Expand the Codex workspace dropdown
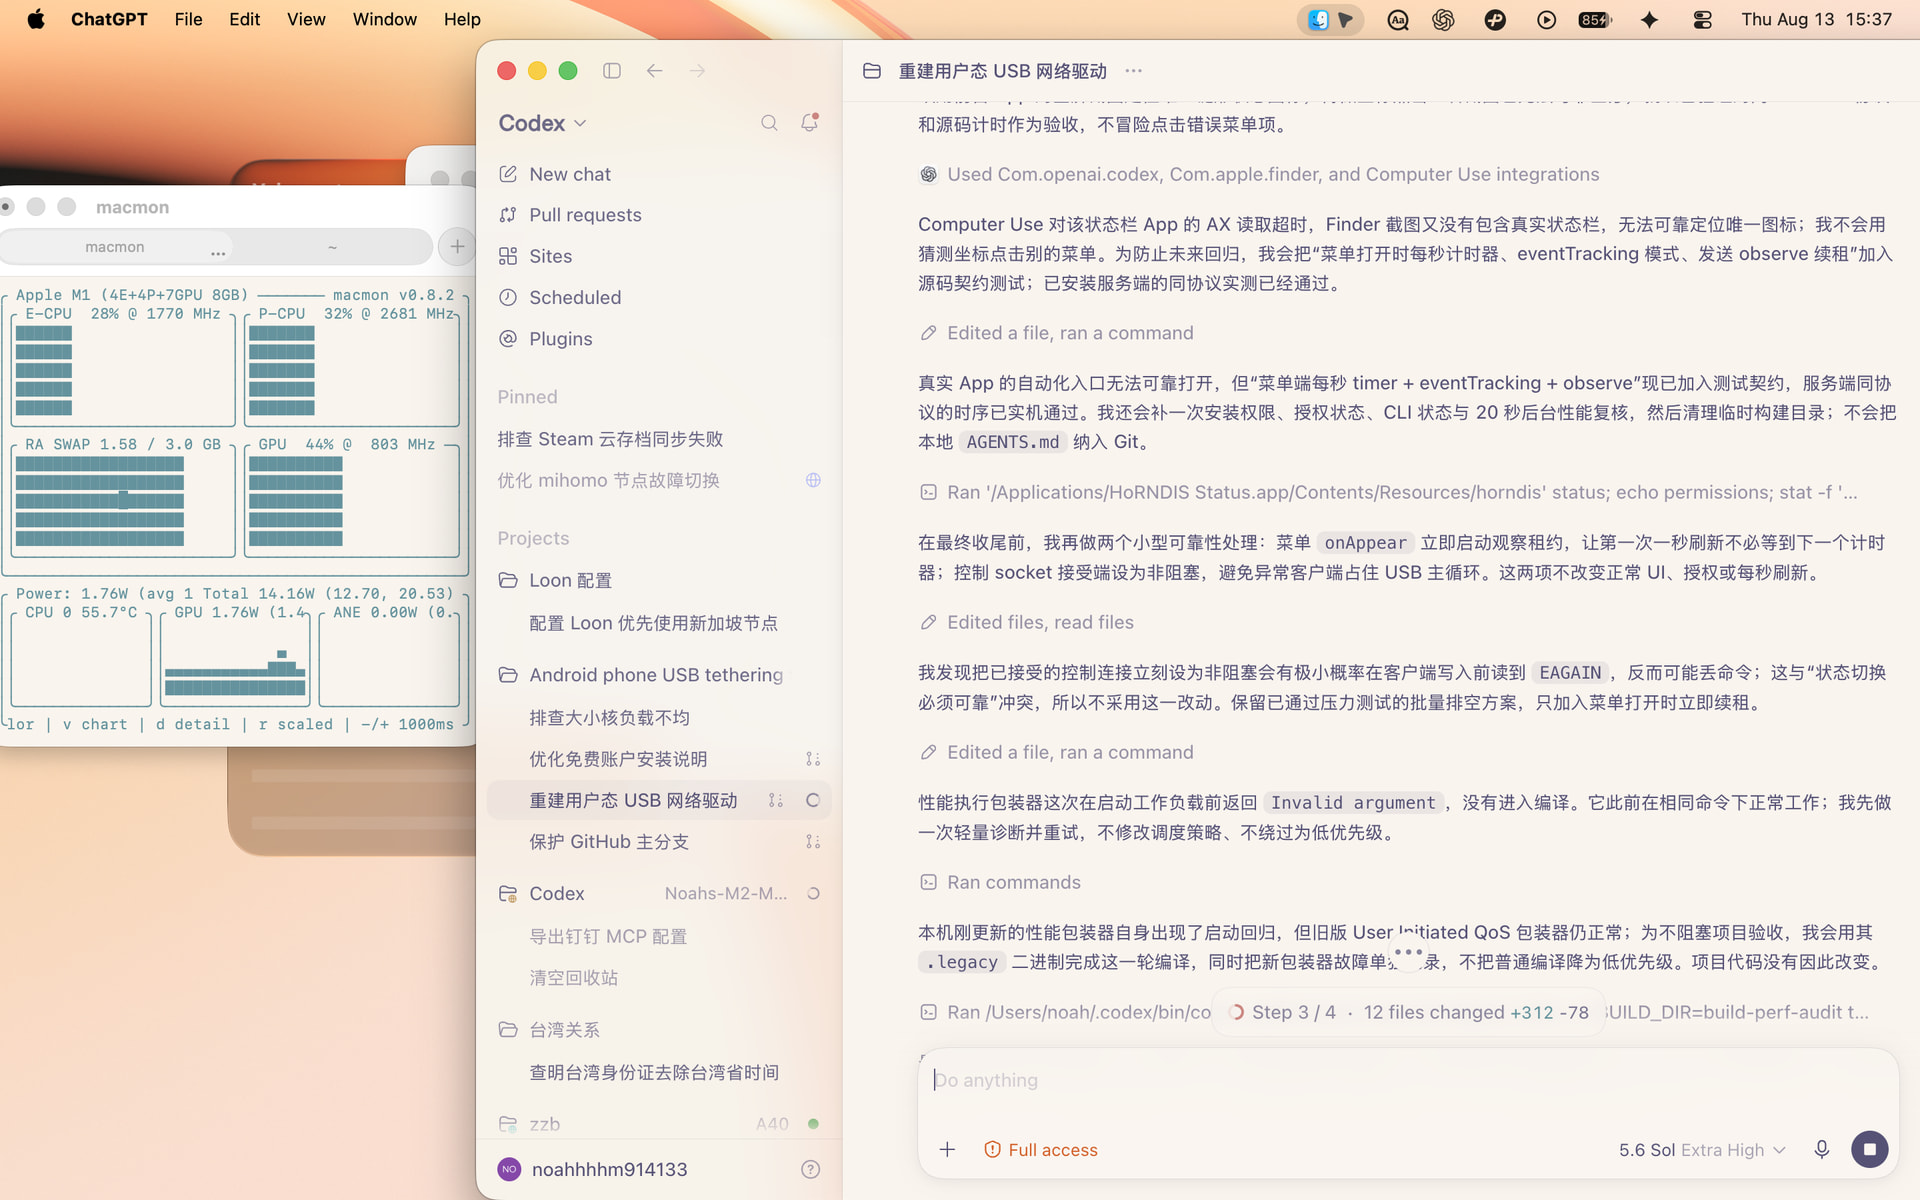Viewport: 1920px width, 1200px height. [543, 123]
